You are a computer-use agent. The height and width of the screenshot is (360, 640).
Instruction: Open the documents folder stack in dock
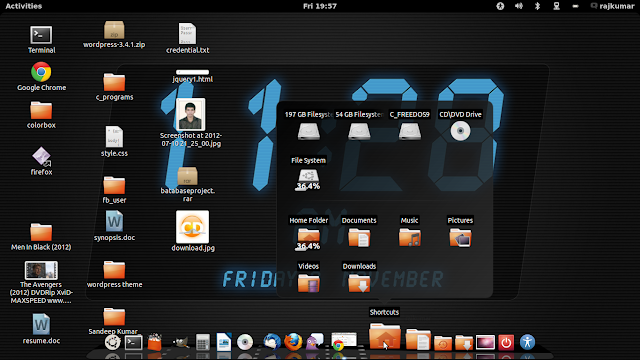coord(418,339)
